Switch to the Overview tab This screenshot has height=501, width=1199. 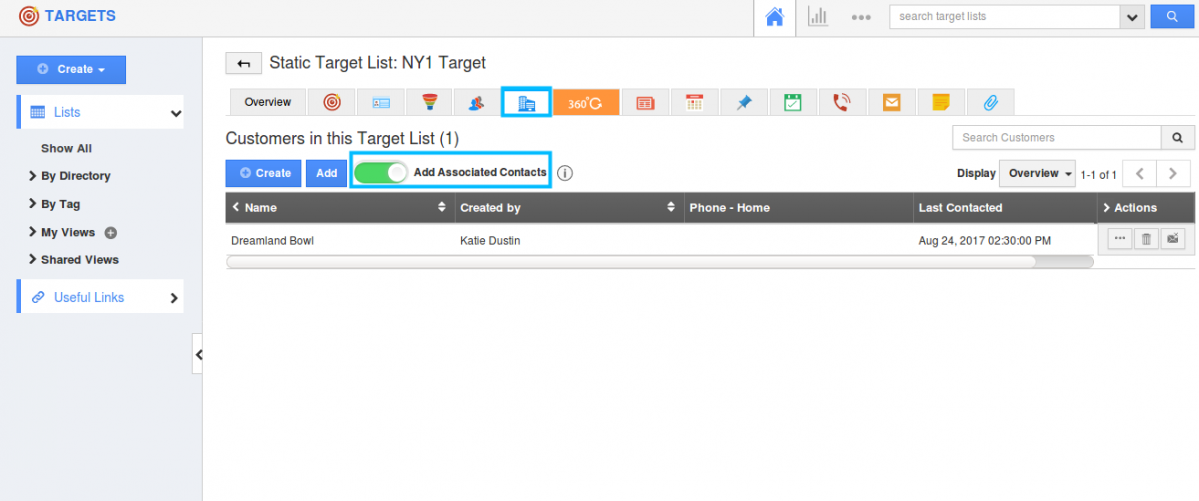pos(268,102)
